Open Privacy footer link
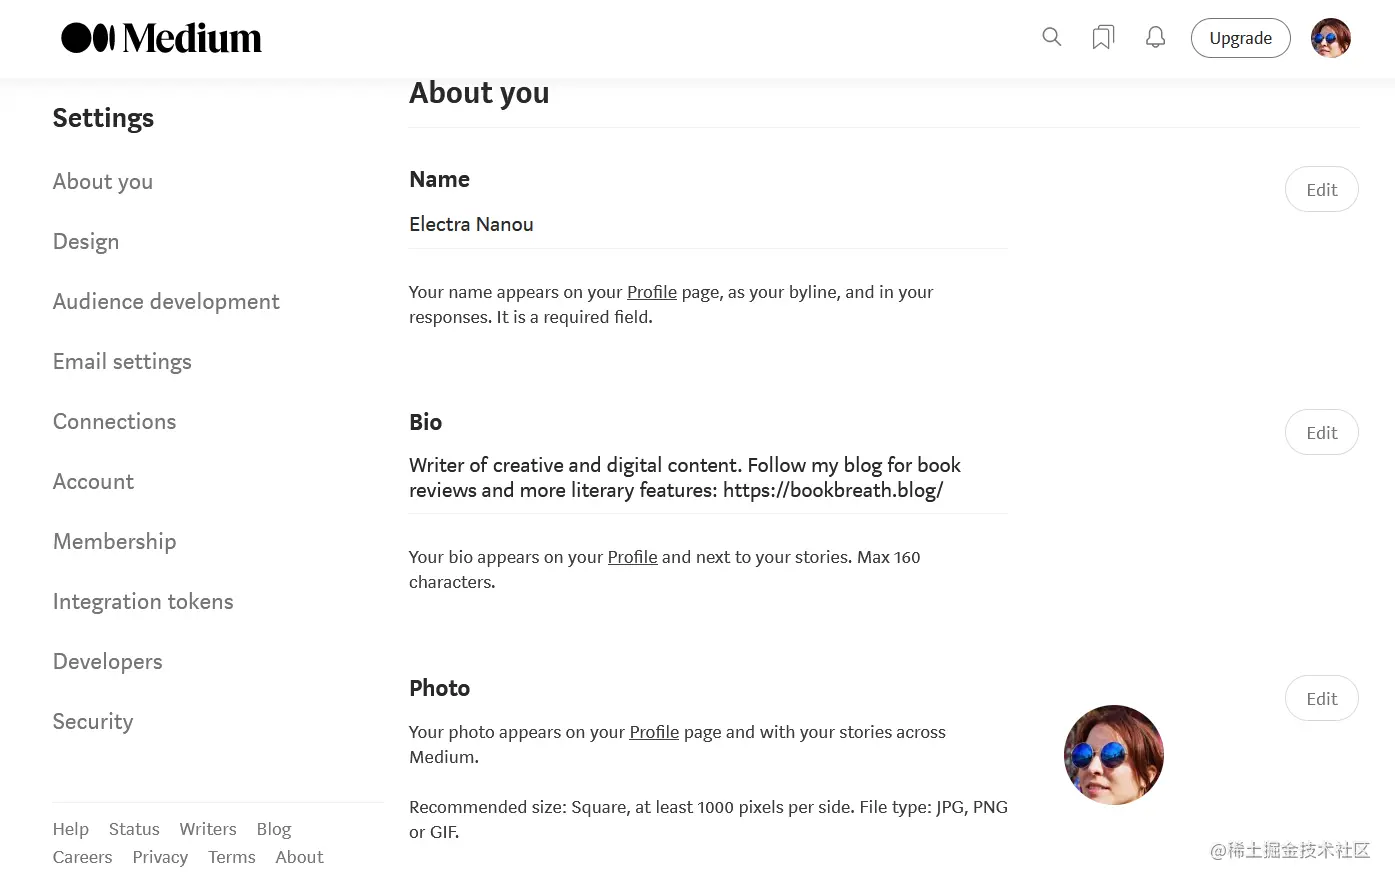Viewport: 1395px width, 885px height. [x=160, y=857]
